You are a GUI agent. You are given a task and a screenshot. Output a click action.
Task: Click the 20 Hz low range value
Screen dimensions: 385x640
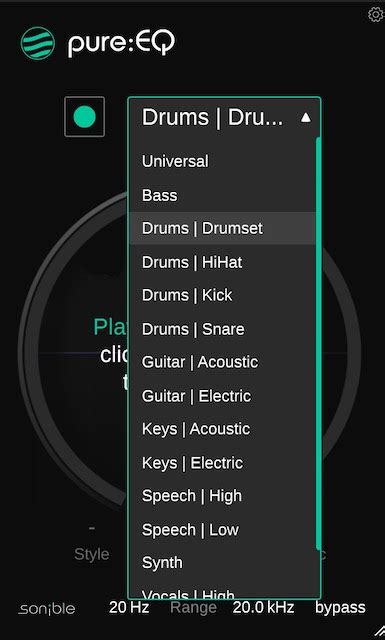point(129,608)
